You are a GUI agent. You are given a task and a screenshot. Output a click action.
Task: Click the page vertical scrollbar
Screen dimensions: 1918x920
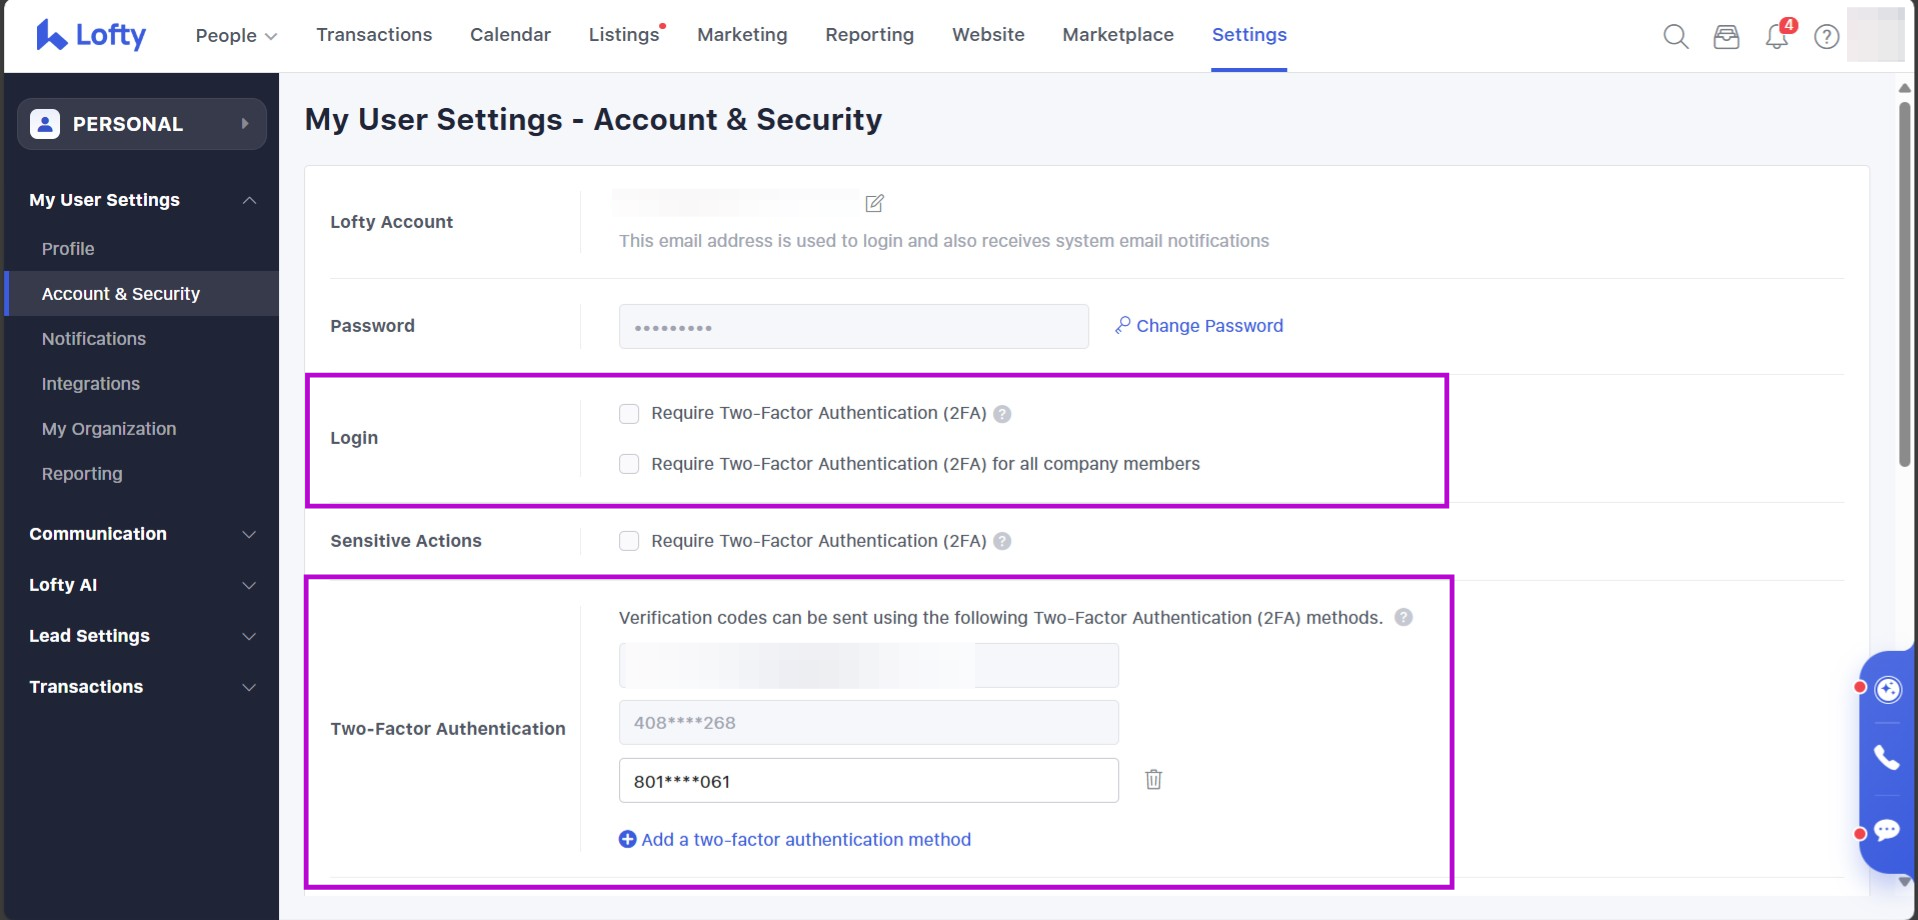[1904, 280]
